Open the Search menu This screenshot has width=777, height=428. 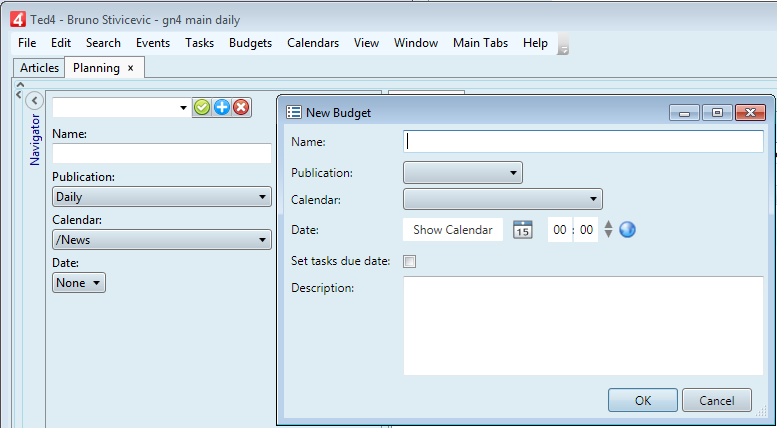(103, 43)
